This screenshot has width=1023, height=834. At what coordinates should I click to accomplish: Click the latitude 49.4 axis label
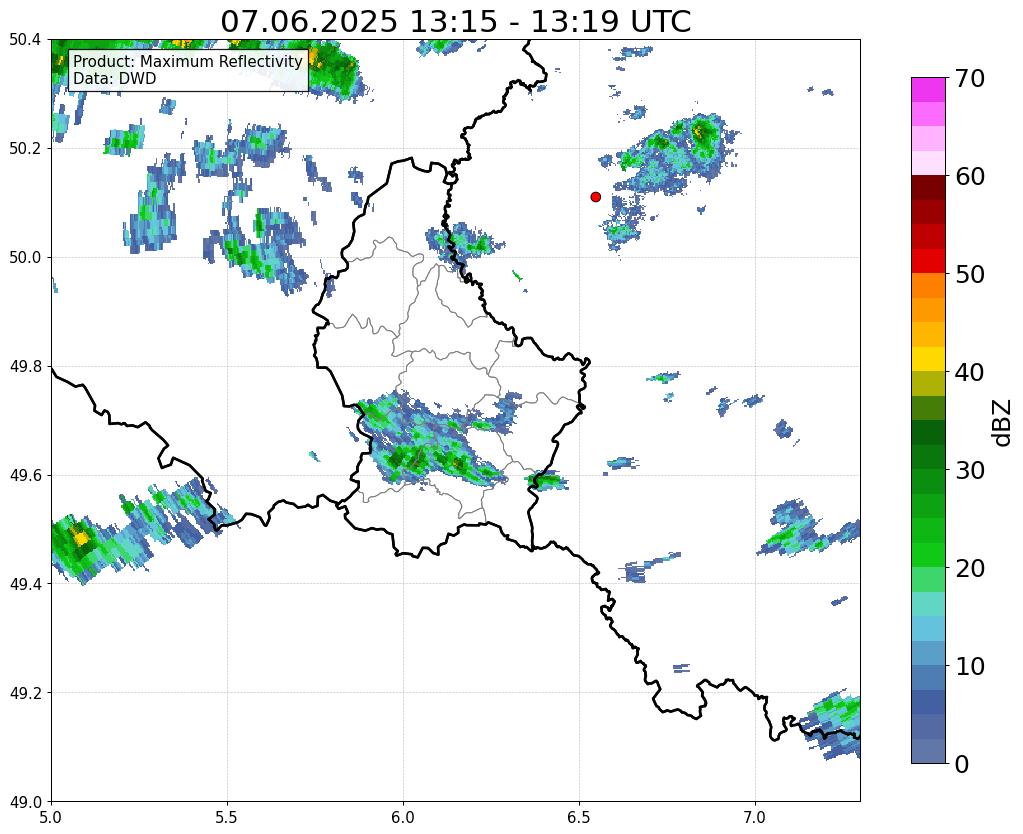coord(25,584)
